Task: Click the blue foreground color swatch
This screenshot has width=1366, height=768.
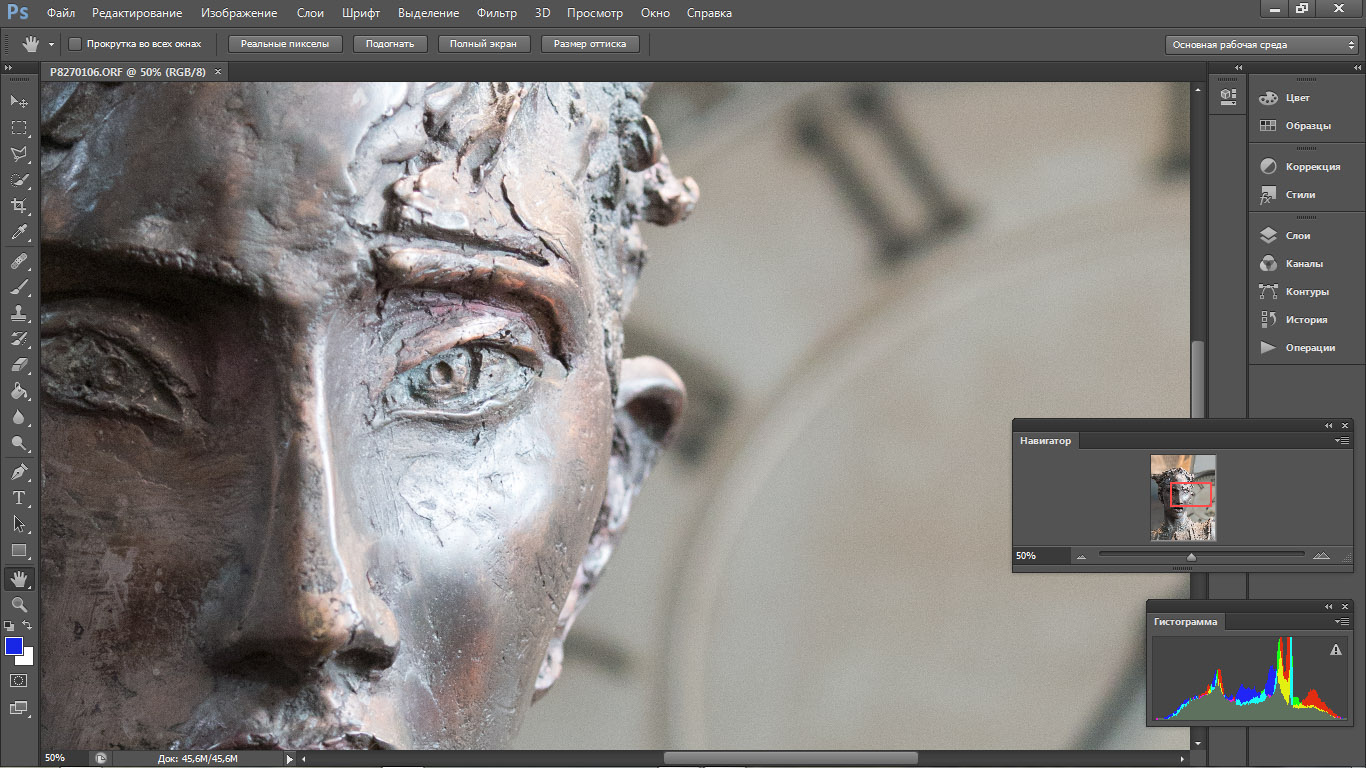Action: (14, 646)
